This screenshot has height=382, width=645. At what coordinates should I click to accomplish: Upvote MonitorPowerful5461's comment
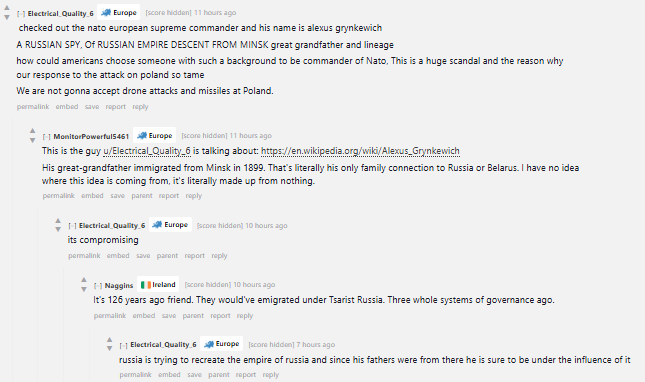[x=32, y=131]
